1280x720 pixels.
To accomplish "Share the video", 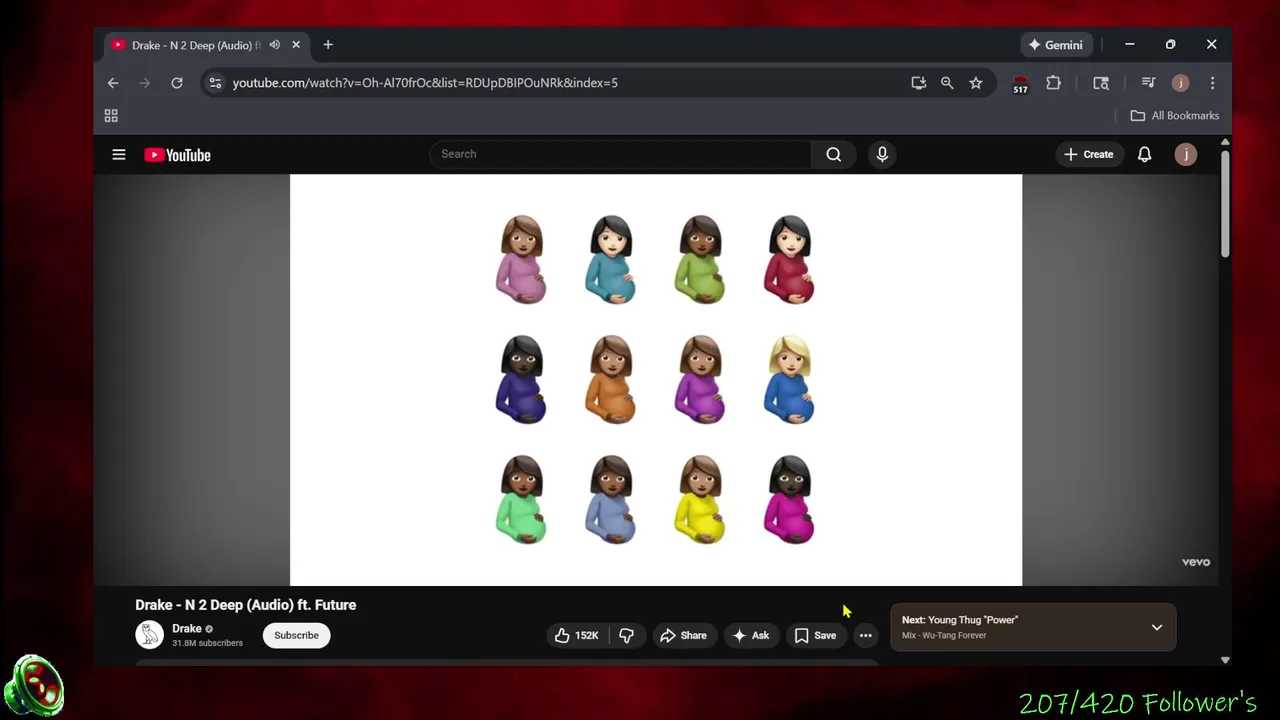I will tap(683, 635).
